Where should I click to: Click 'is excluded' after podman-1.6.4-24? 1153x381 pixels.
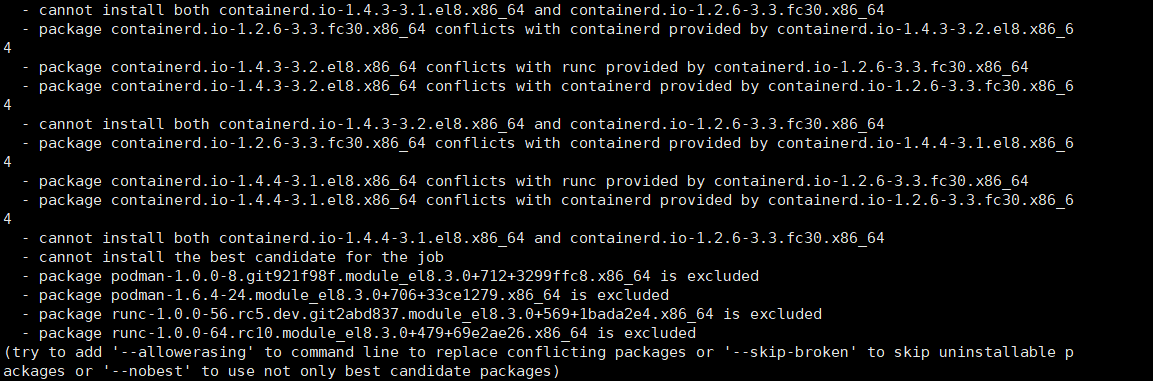pyautogui.click(x=619, y=296)
